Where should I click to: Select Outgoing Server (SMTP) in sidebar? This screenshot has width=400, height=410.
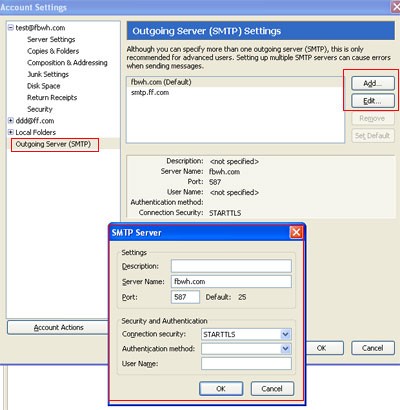tap(53, 144)
